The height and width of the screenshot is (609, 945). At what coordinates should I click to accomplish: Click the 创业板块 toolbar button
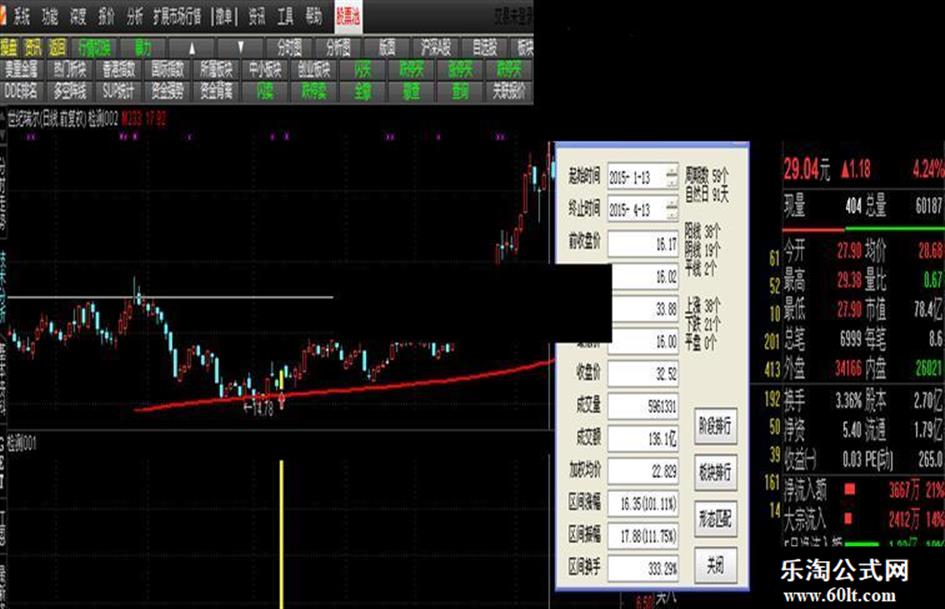tap(314, 69)
